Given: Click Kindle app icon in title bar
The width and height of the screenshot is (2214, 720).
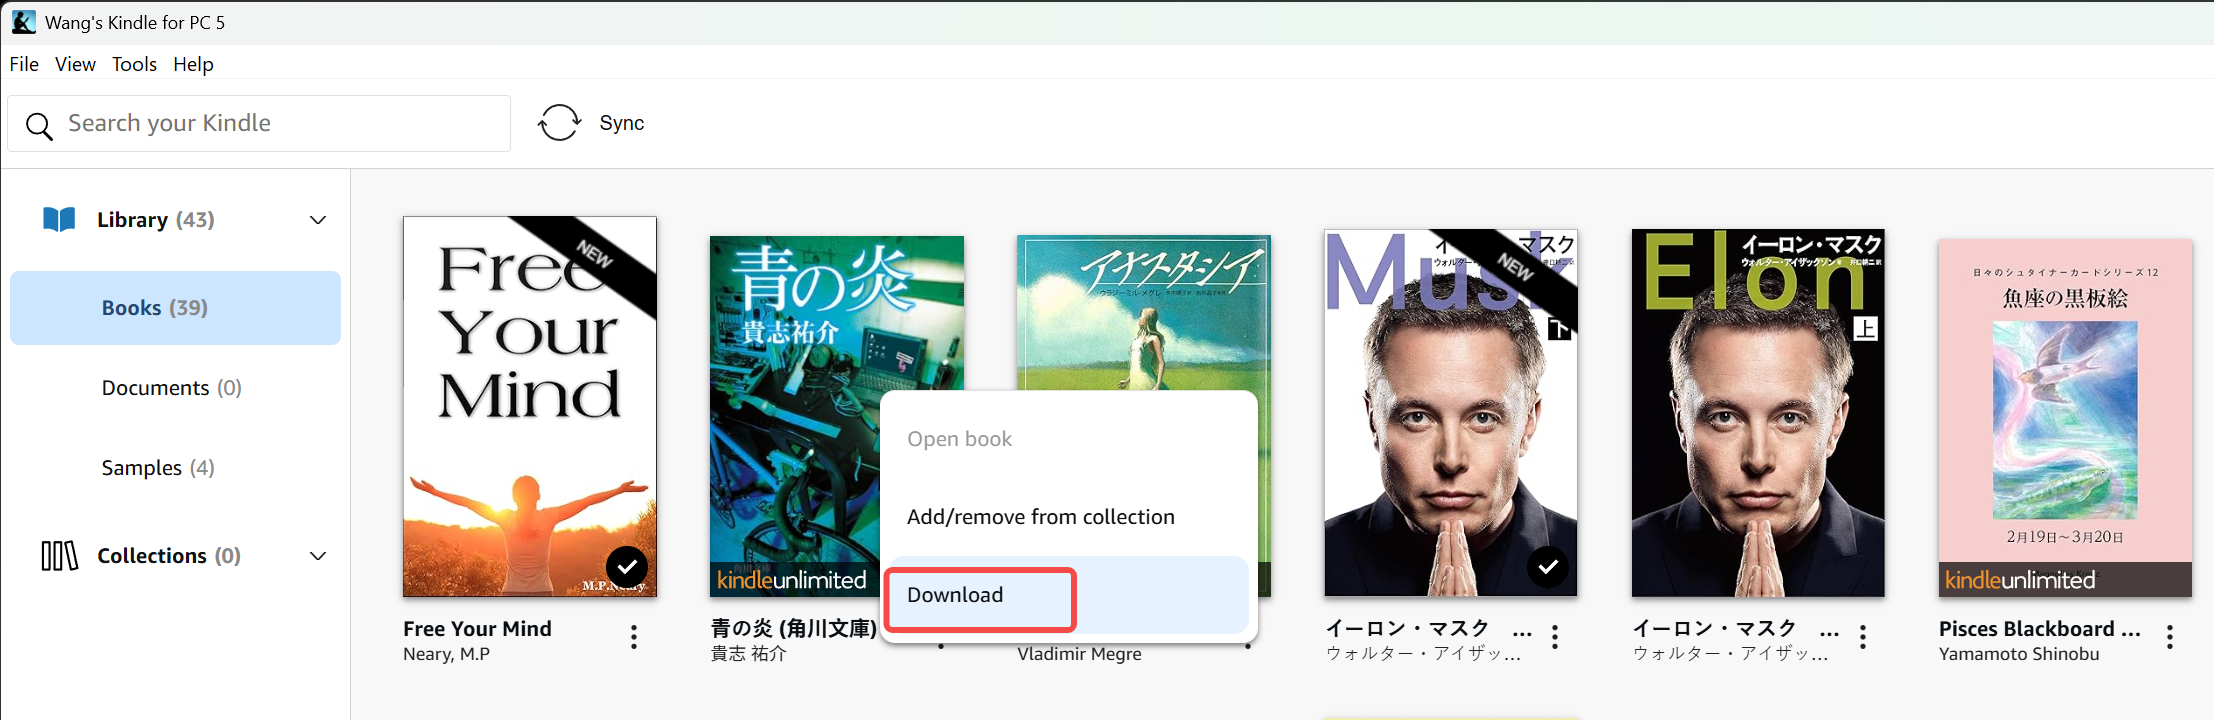Looking at the screenshot, I should (24, 22).
